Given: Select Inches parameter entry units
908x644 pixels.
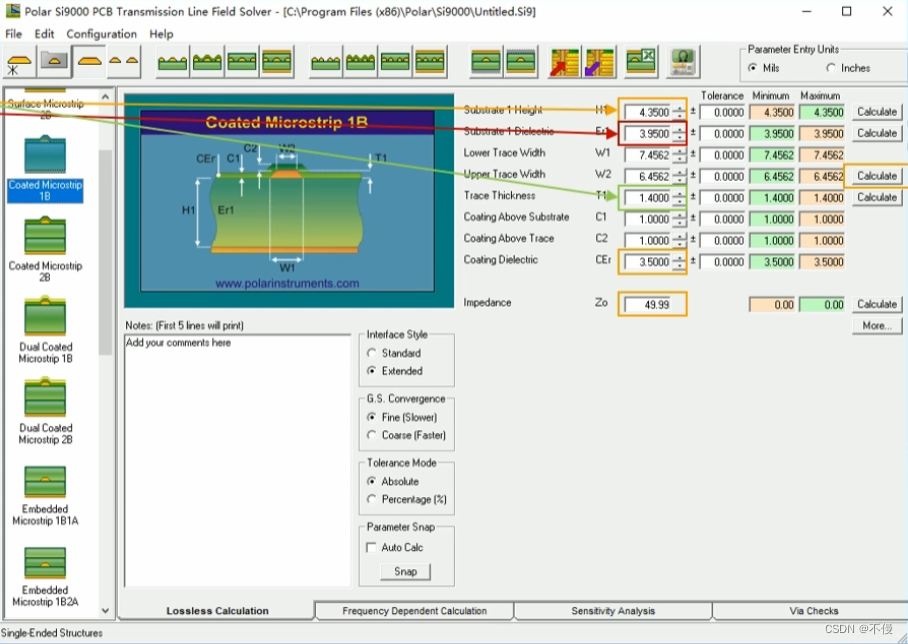Looking at the screenshot, I should tap(831, 68).
